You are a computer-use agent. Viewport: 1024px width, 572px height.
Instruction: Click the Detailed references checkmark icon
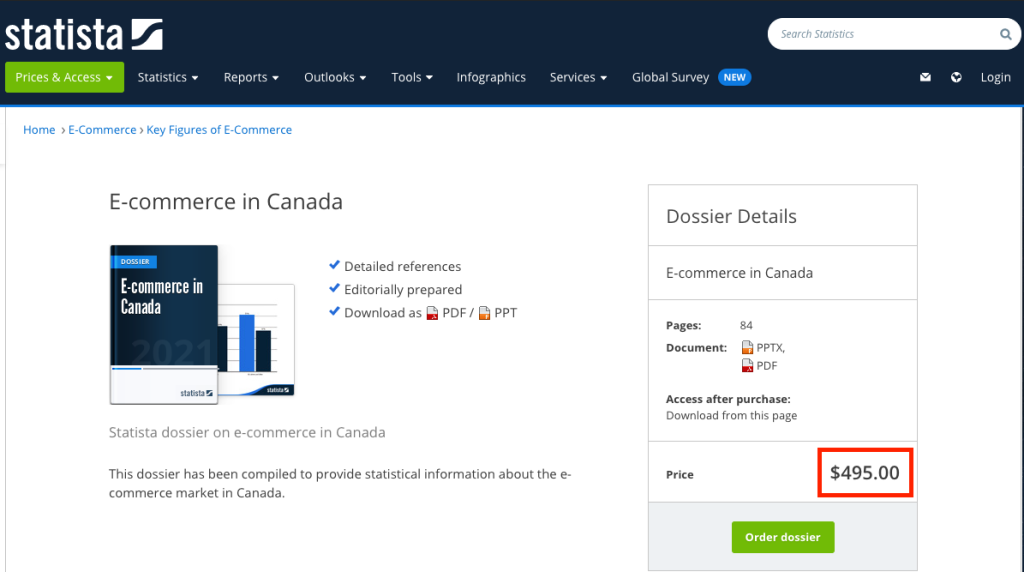[334, 264]
